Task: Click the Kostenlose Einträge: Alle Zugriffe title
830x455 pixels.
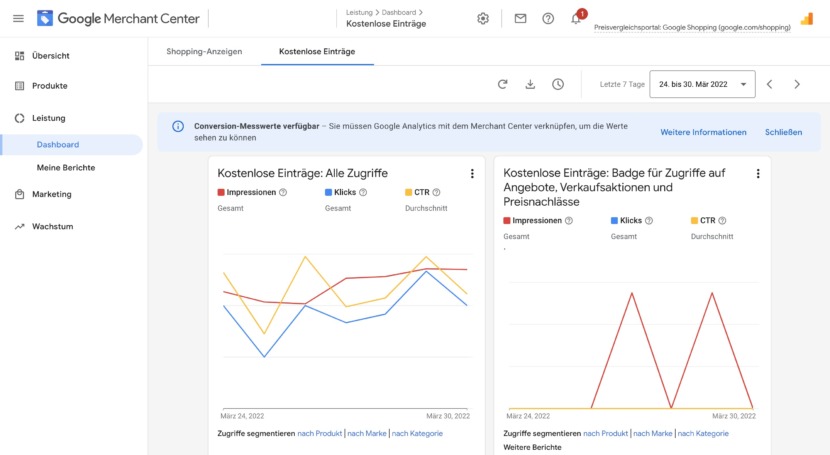Action: pyautogui.click(x=302, y=174)
